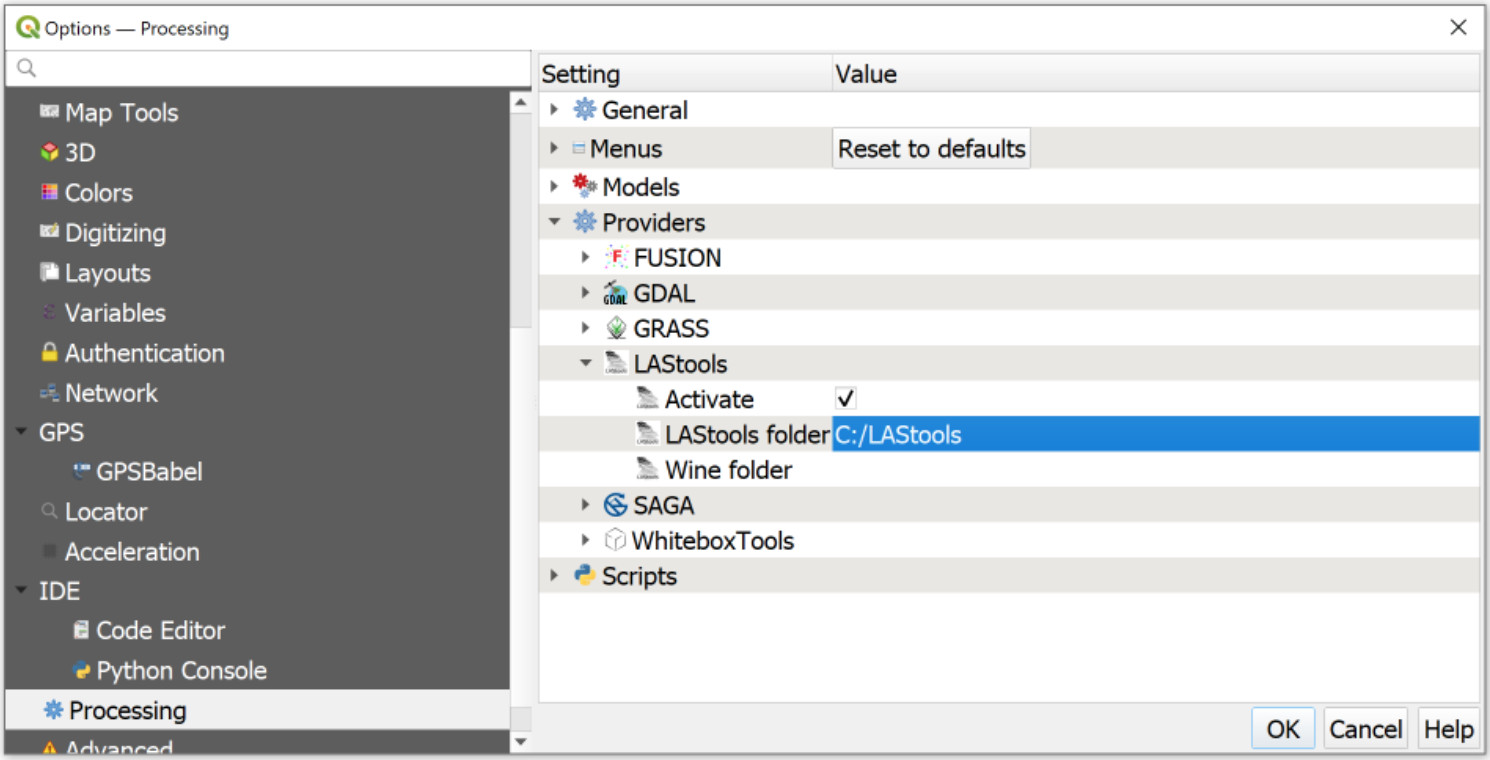Click the 3D cube icon
Viewport: 1490px width, 760px height.
coord(50,152)
